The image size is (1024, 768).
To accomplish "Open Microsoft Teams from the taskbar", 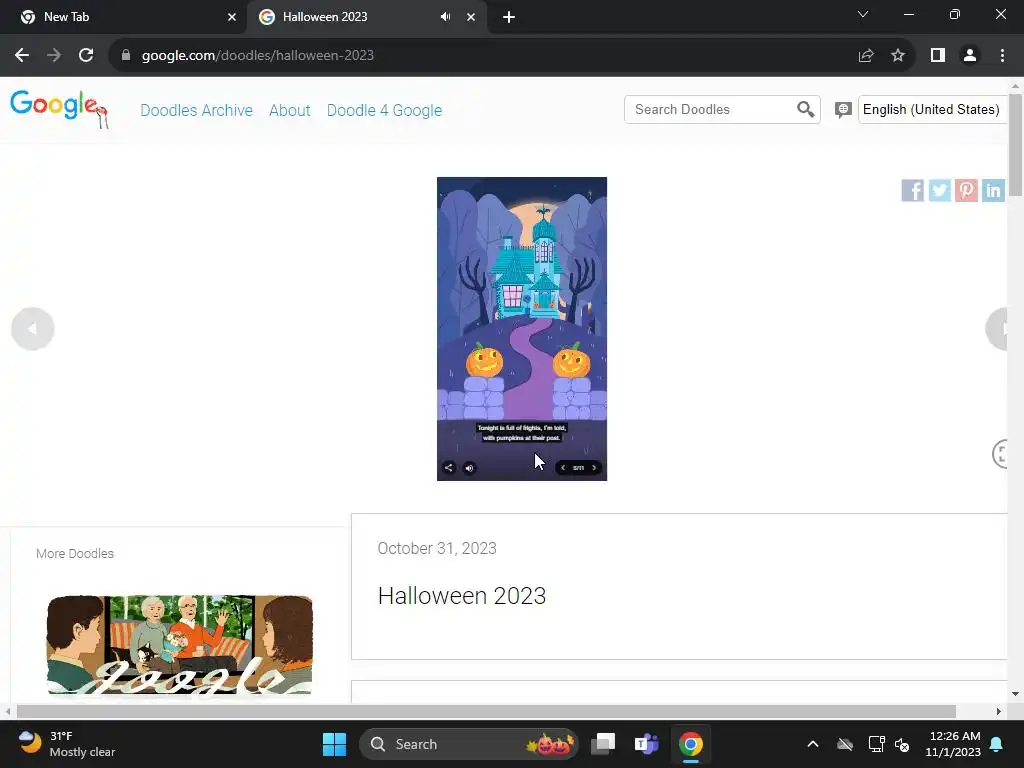I will pyautogui.click(x=647, y=744).
